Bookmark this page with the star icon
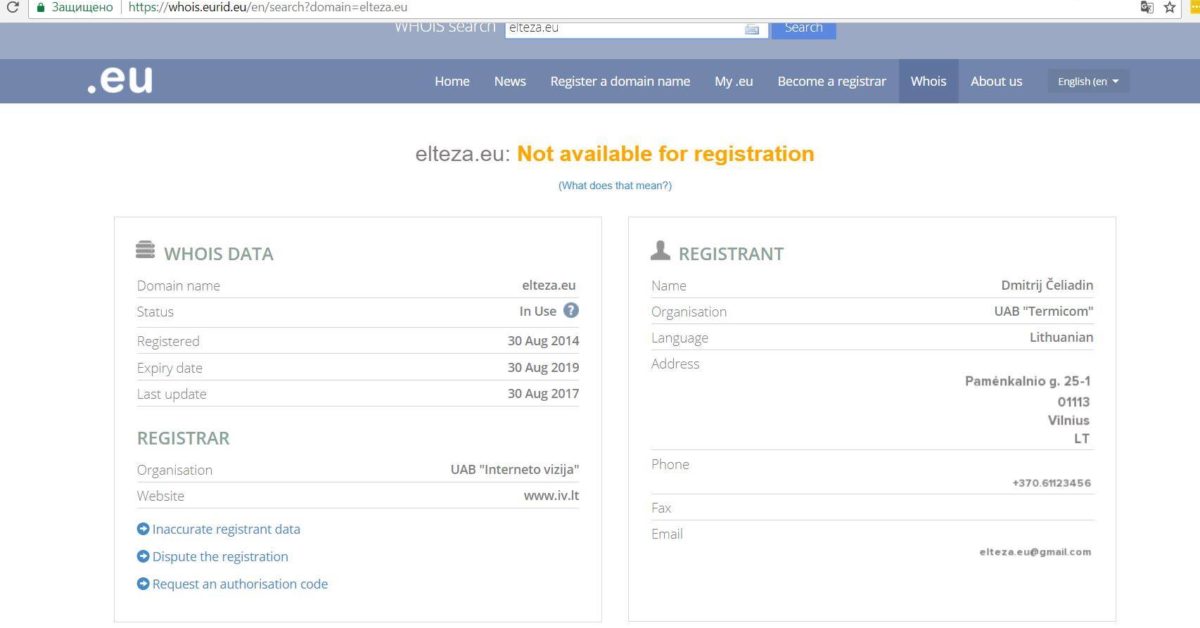This screenshot has height=628, width=1200. tap(1170, 7)
